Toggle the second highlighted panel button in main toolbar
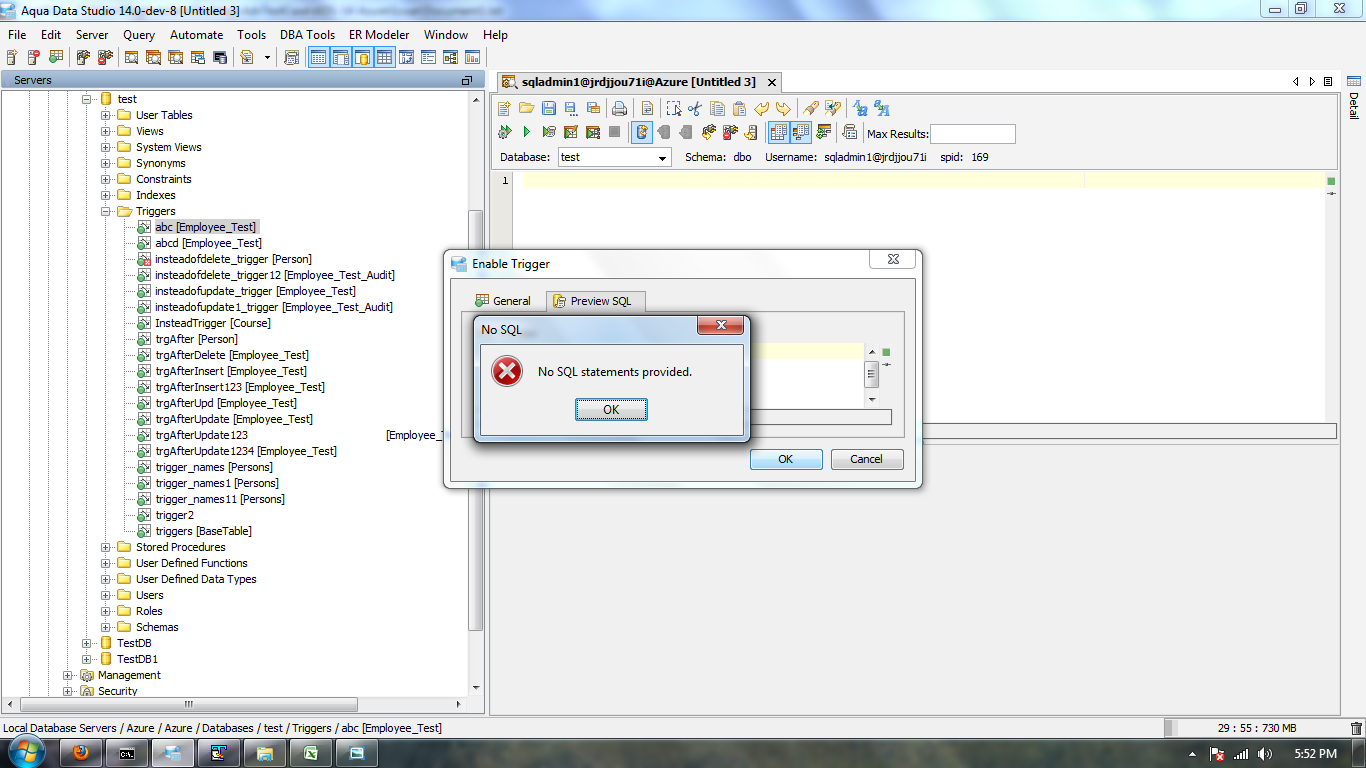This screenshot has height=768, width=1366. (340, 57)
